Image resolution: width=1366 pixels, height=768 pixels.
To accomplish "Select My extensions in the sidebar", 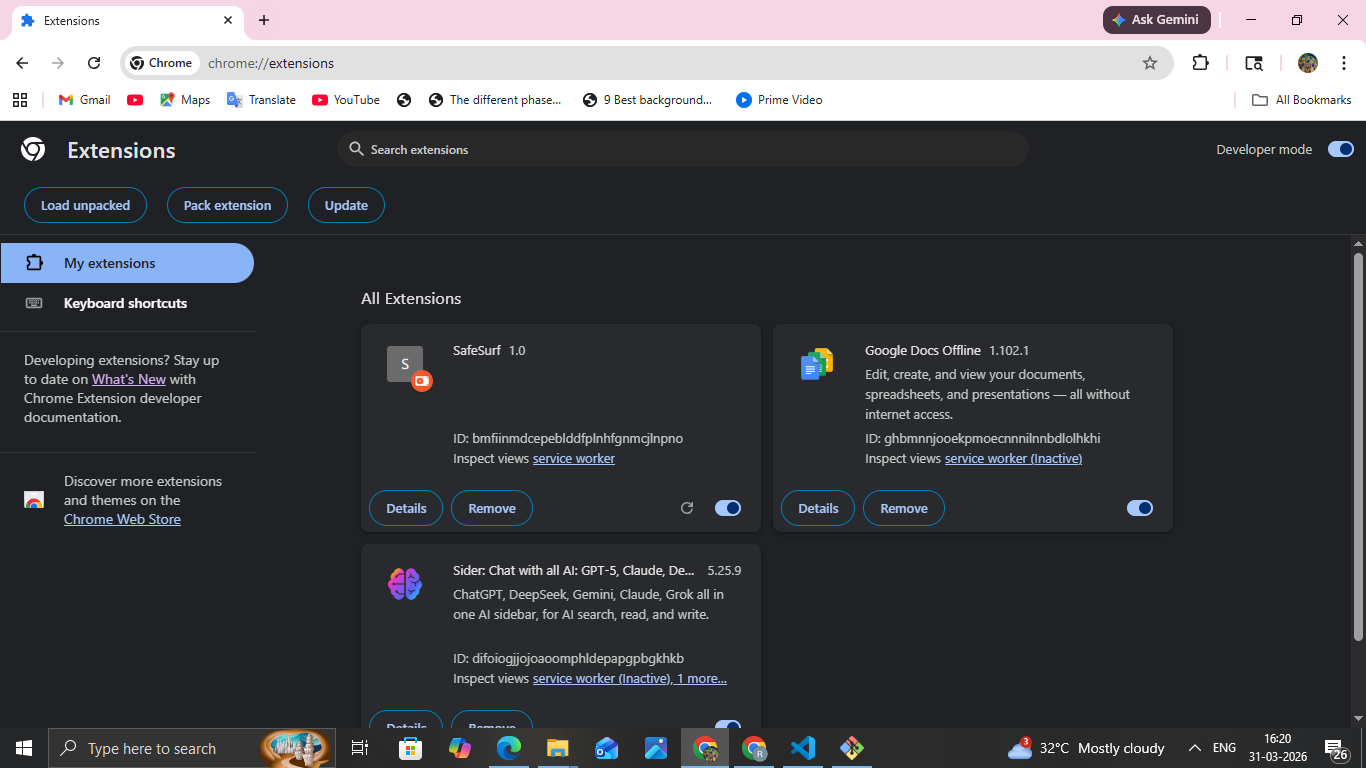I will coord(127,263).
